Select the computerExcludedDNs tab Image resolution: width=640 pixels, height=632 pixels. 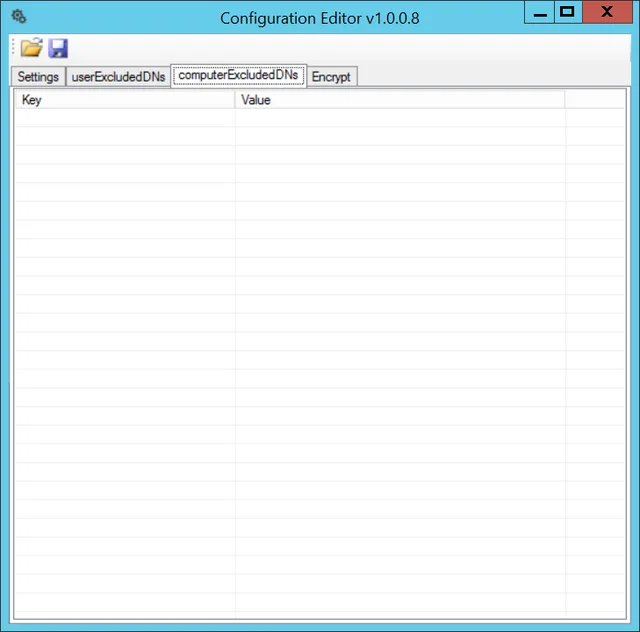point(238,75)
